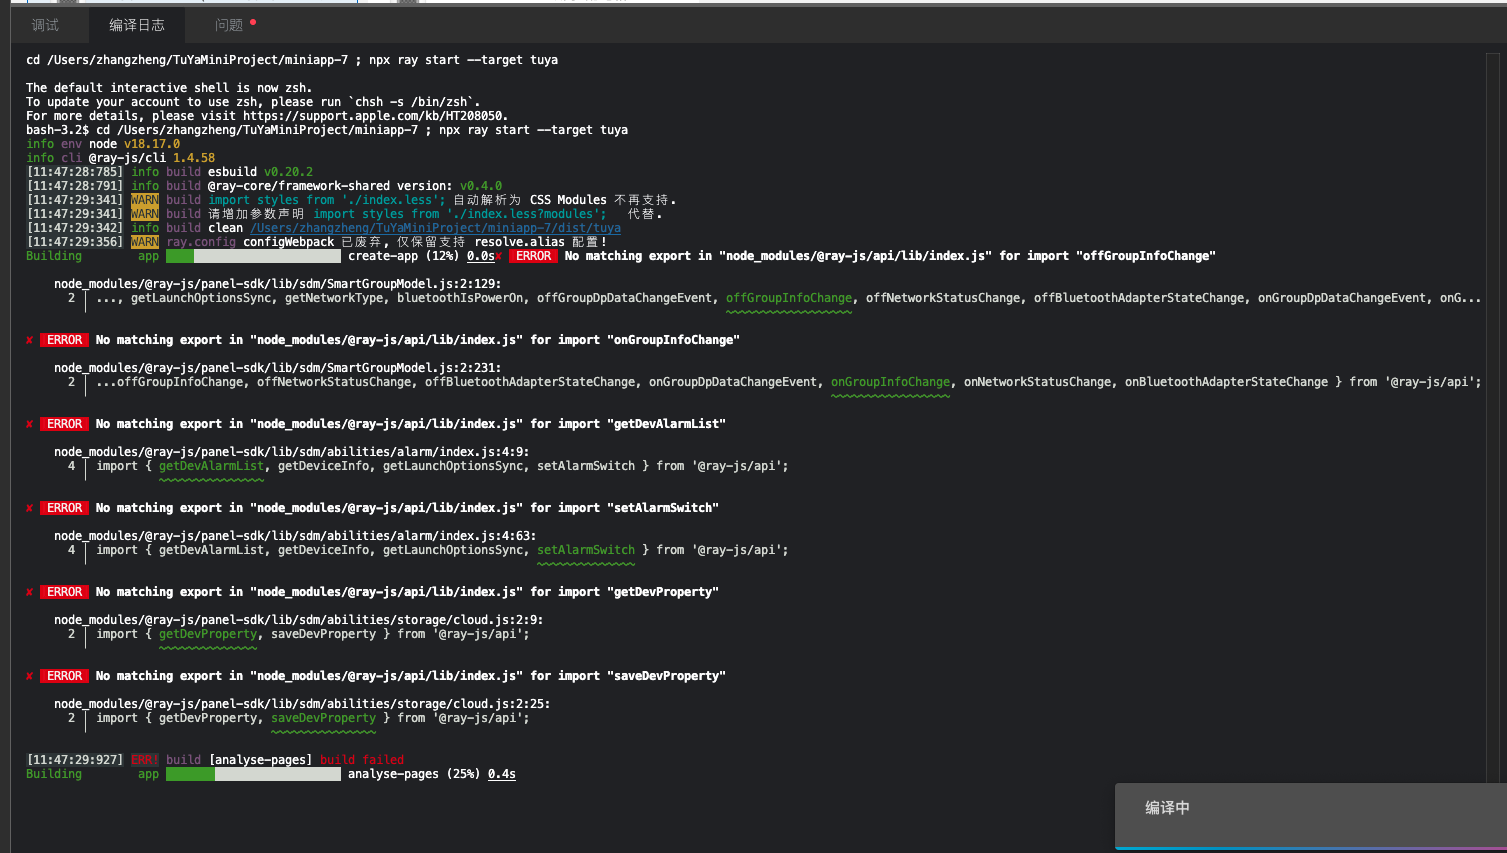Click green-underlined offGroupInfoChange in code line
1507x853 pixels.
(789, 298)
